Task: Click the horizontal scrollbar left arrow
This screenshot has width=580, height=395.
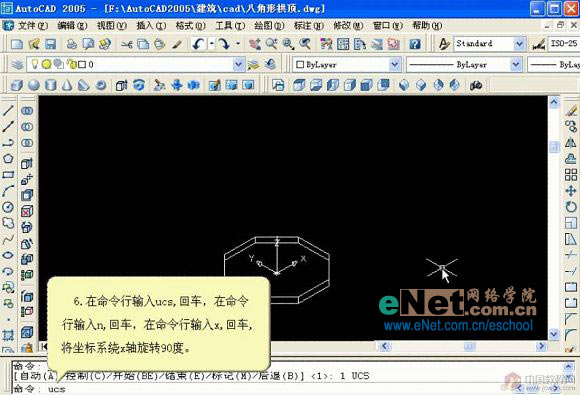Action: click(385, 346)
